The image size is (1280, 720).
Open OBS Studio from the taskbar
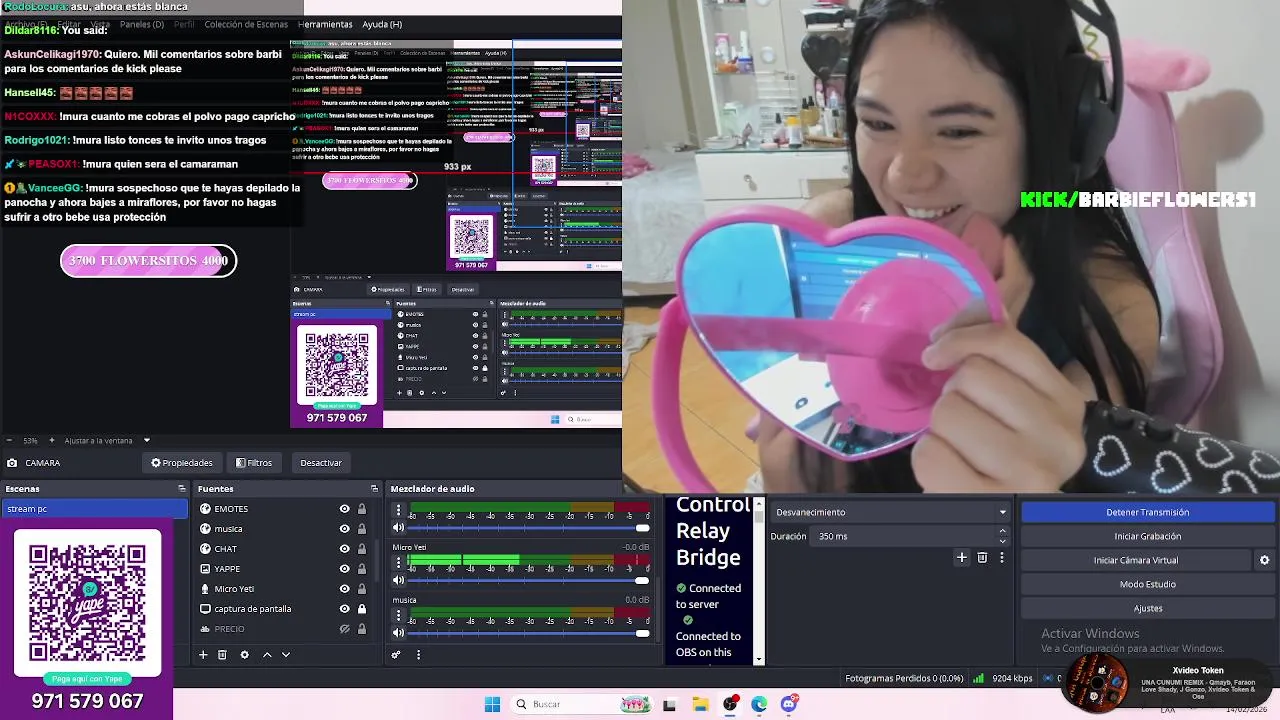tap(730, 704)
